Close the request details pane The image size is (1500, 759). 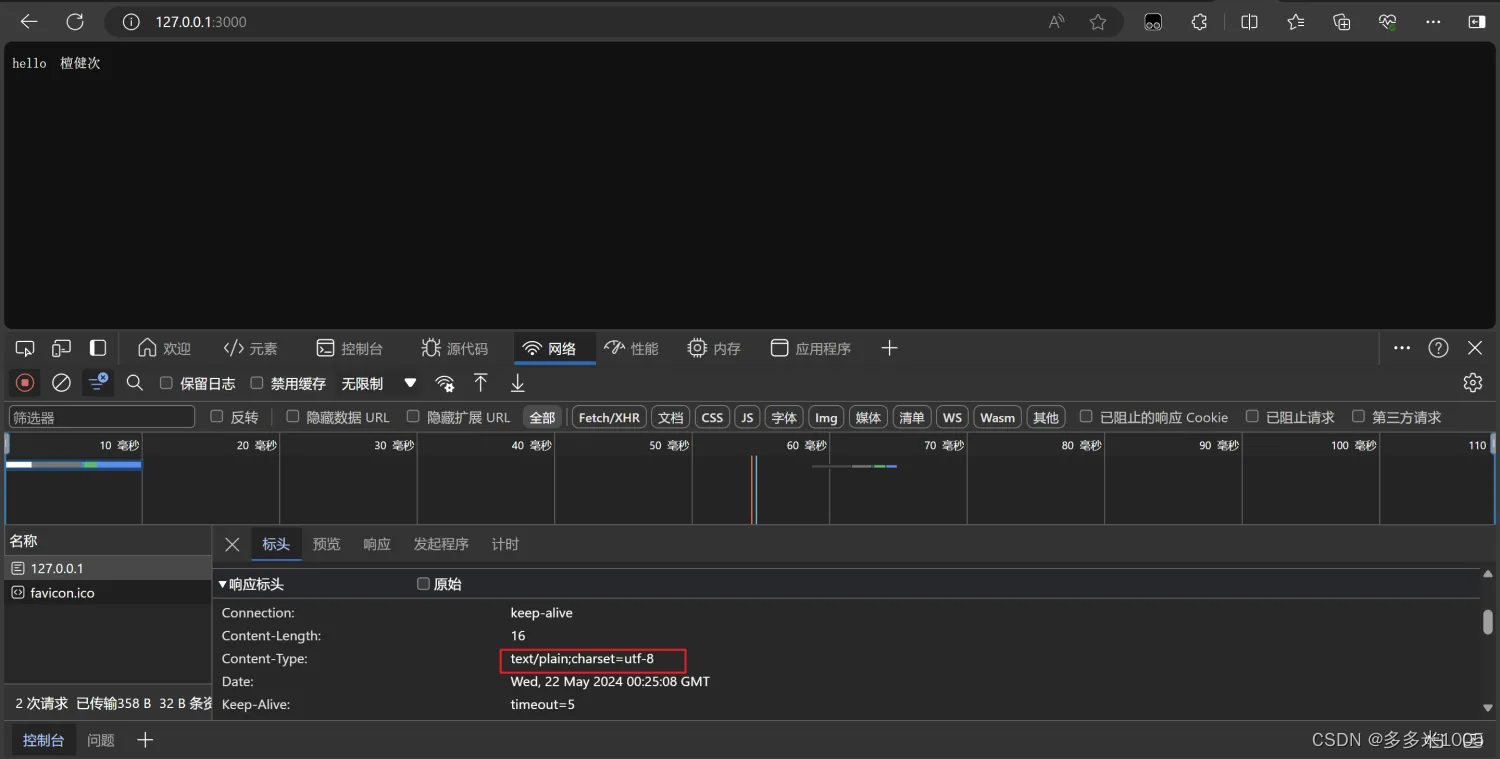point(232,544)
